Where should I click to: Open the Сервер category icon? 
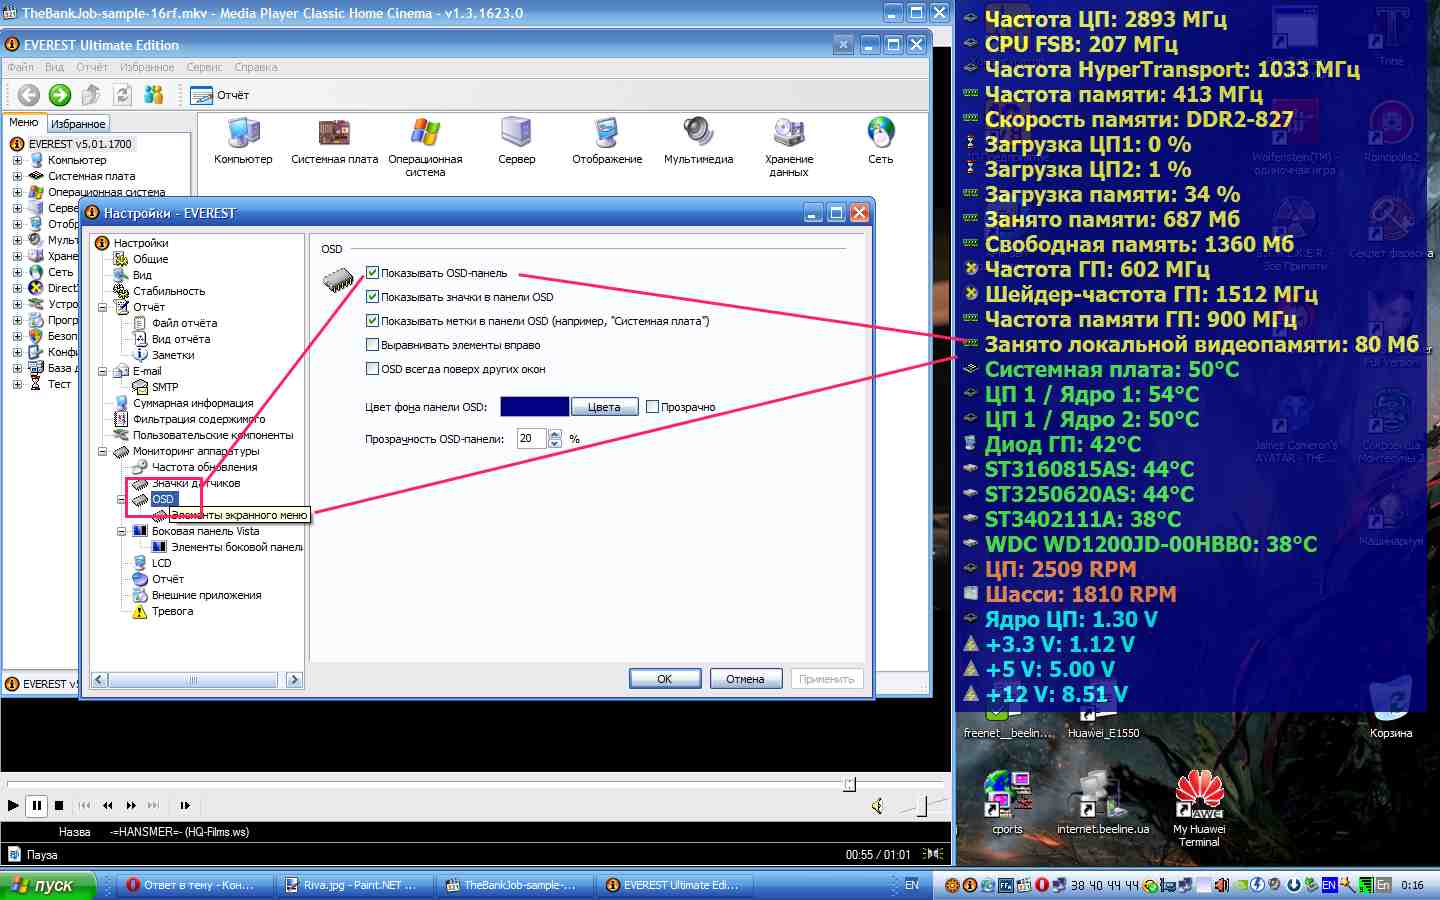tap(516, 141)
